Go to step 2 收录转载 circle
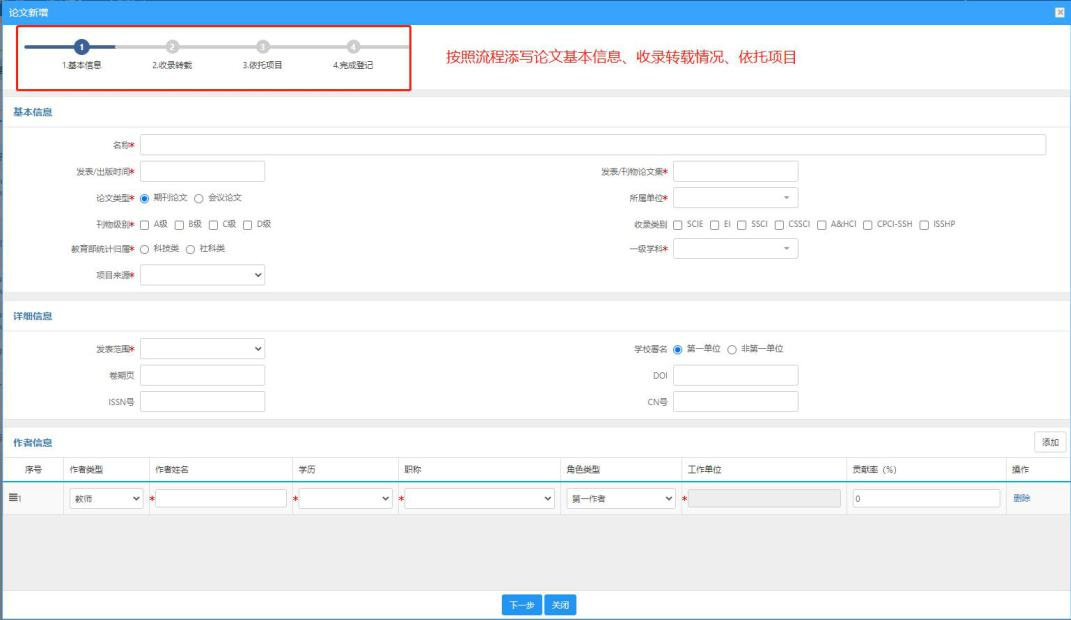This screenshot has width=1071, height=620. (x=172, y=46)
